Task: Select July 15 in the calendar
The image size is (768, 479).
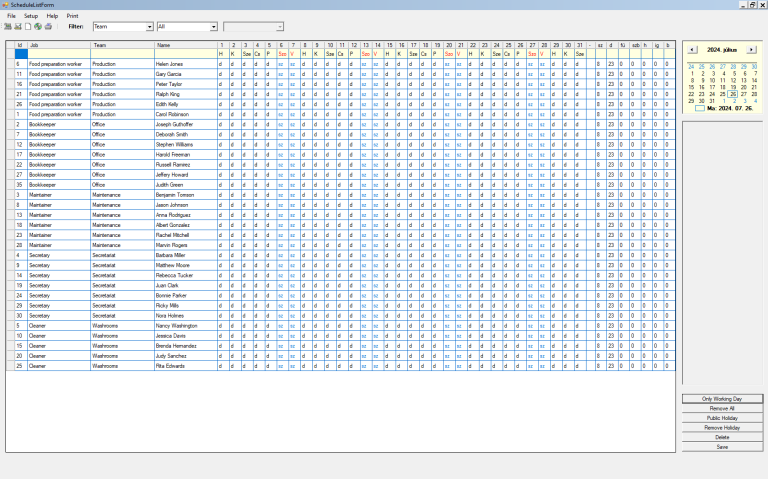Action: 691,87
